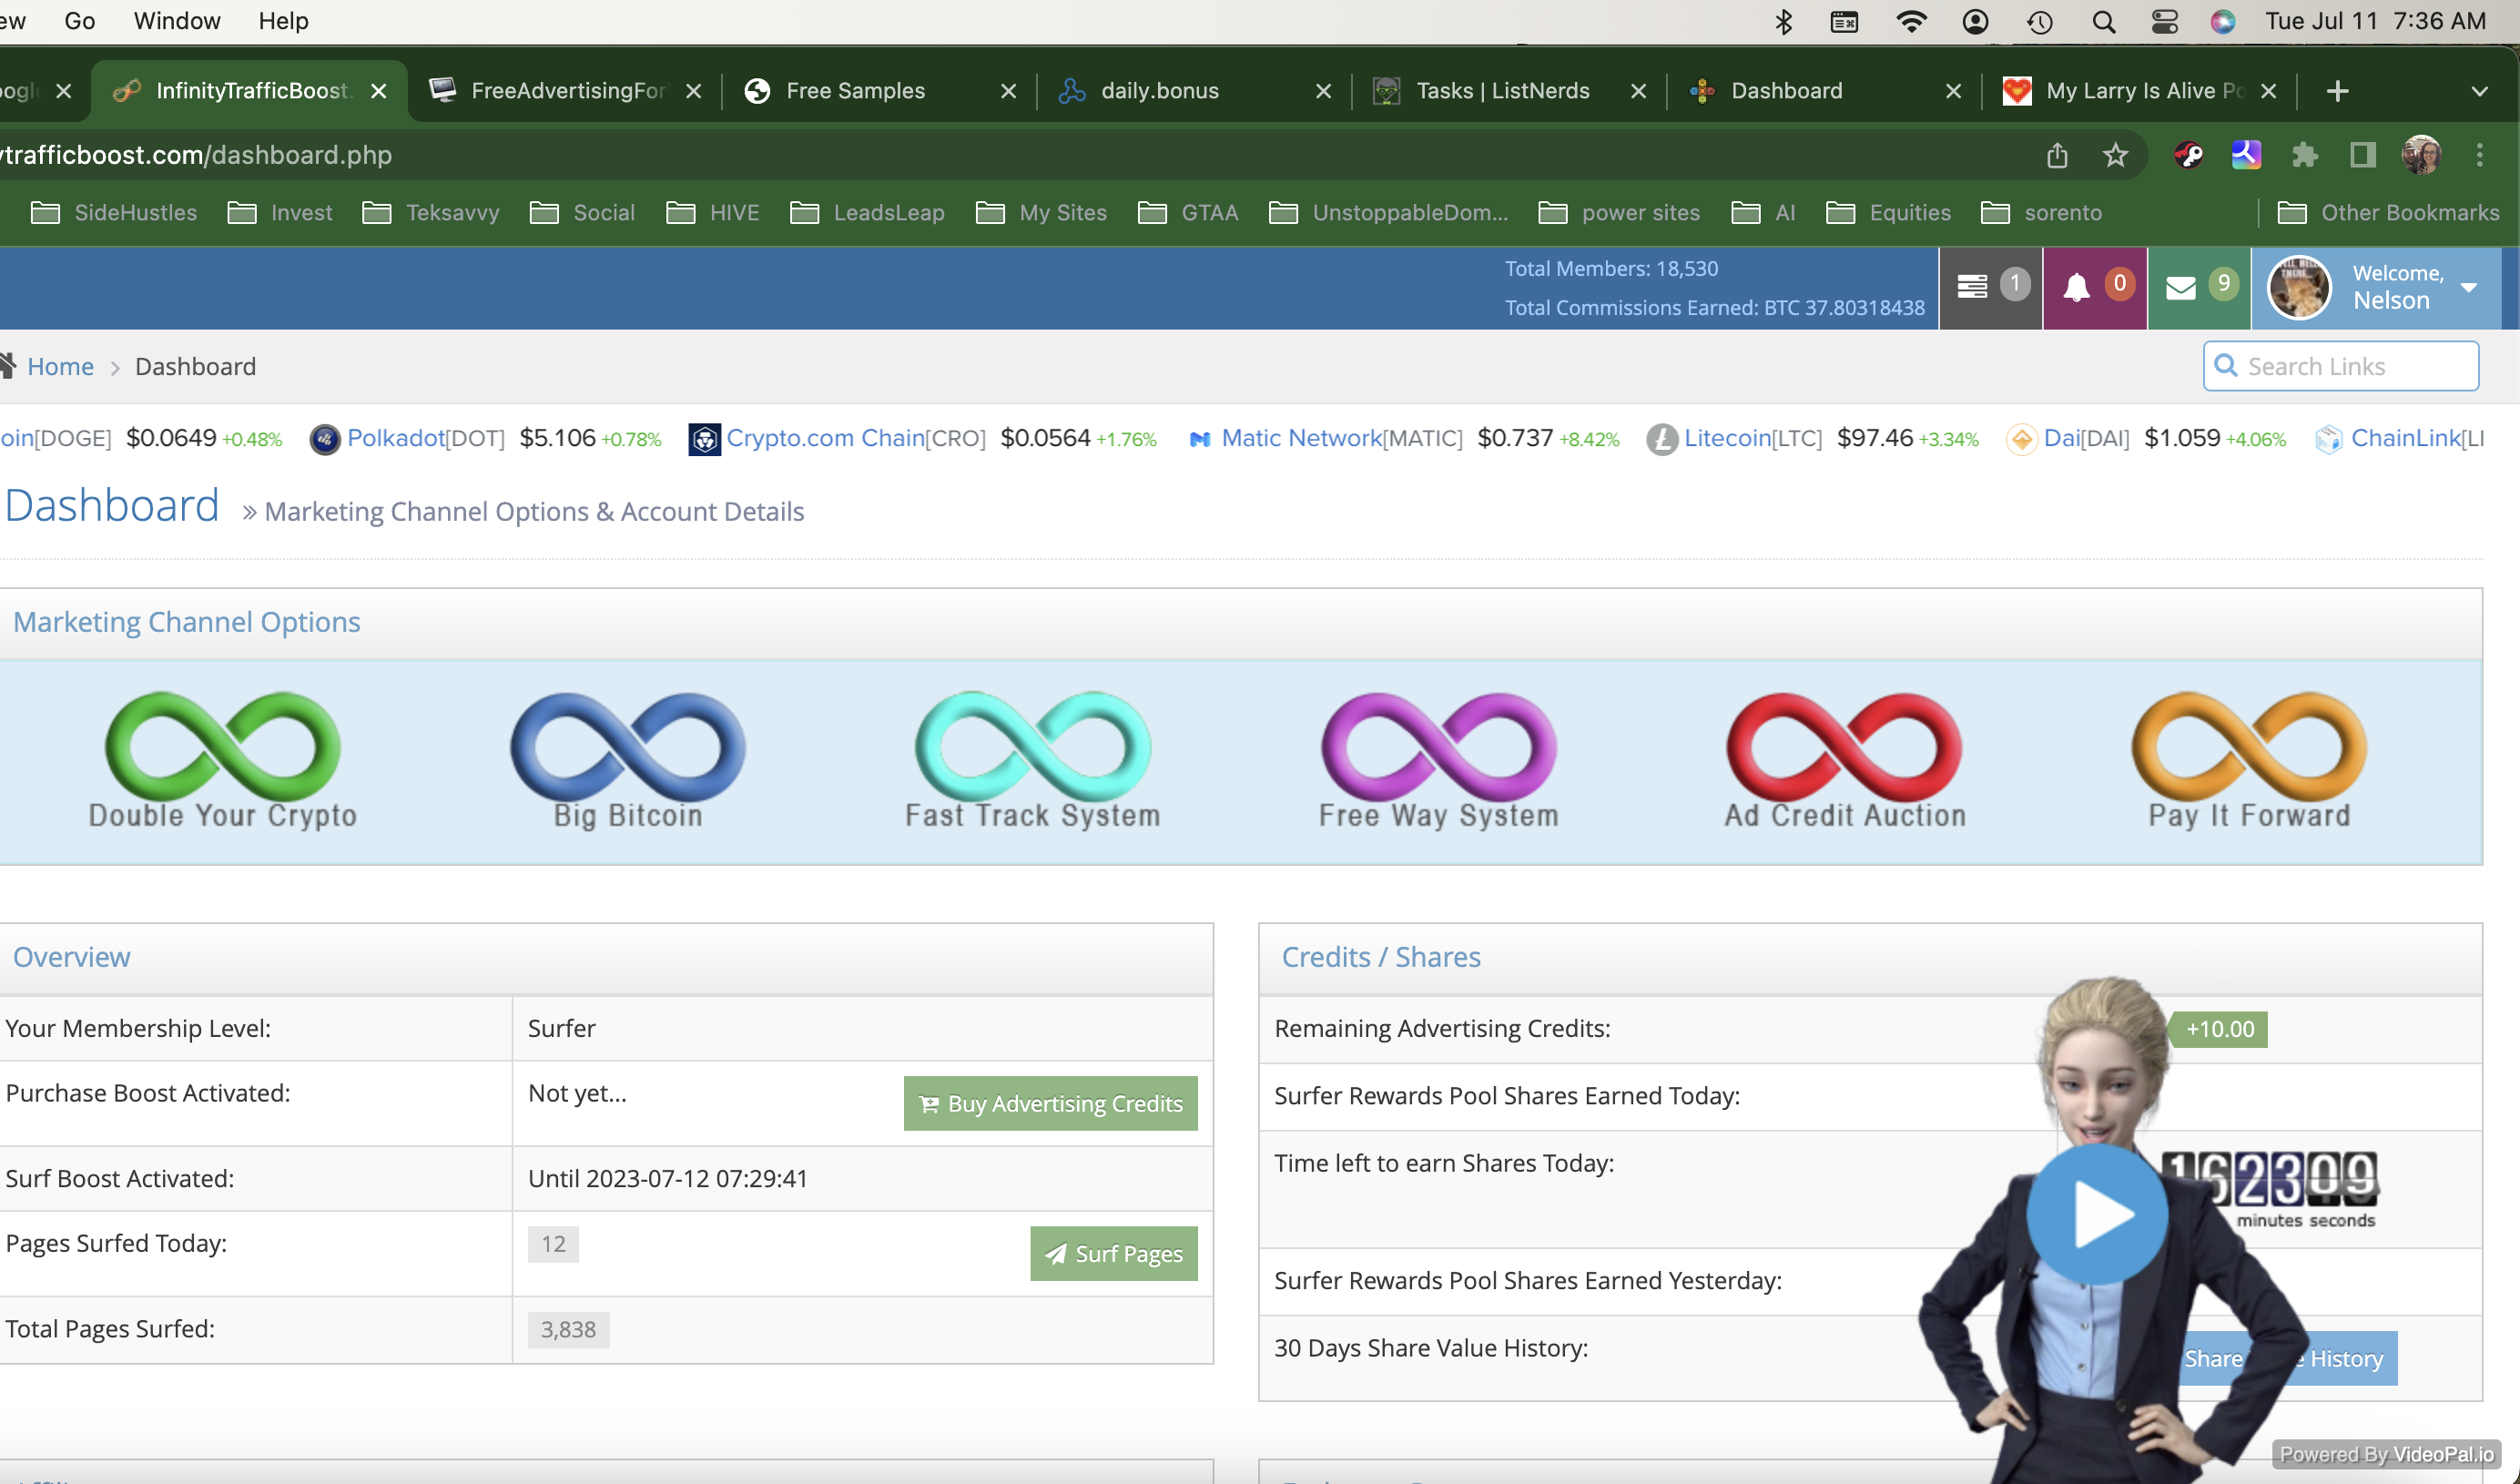Switch to the My Larry Is Alive tab
The width and height of the screenshot is (2520, 1484).
(2140, 91)
